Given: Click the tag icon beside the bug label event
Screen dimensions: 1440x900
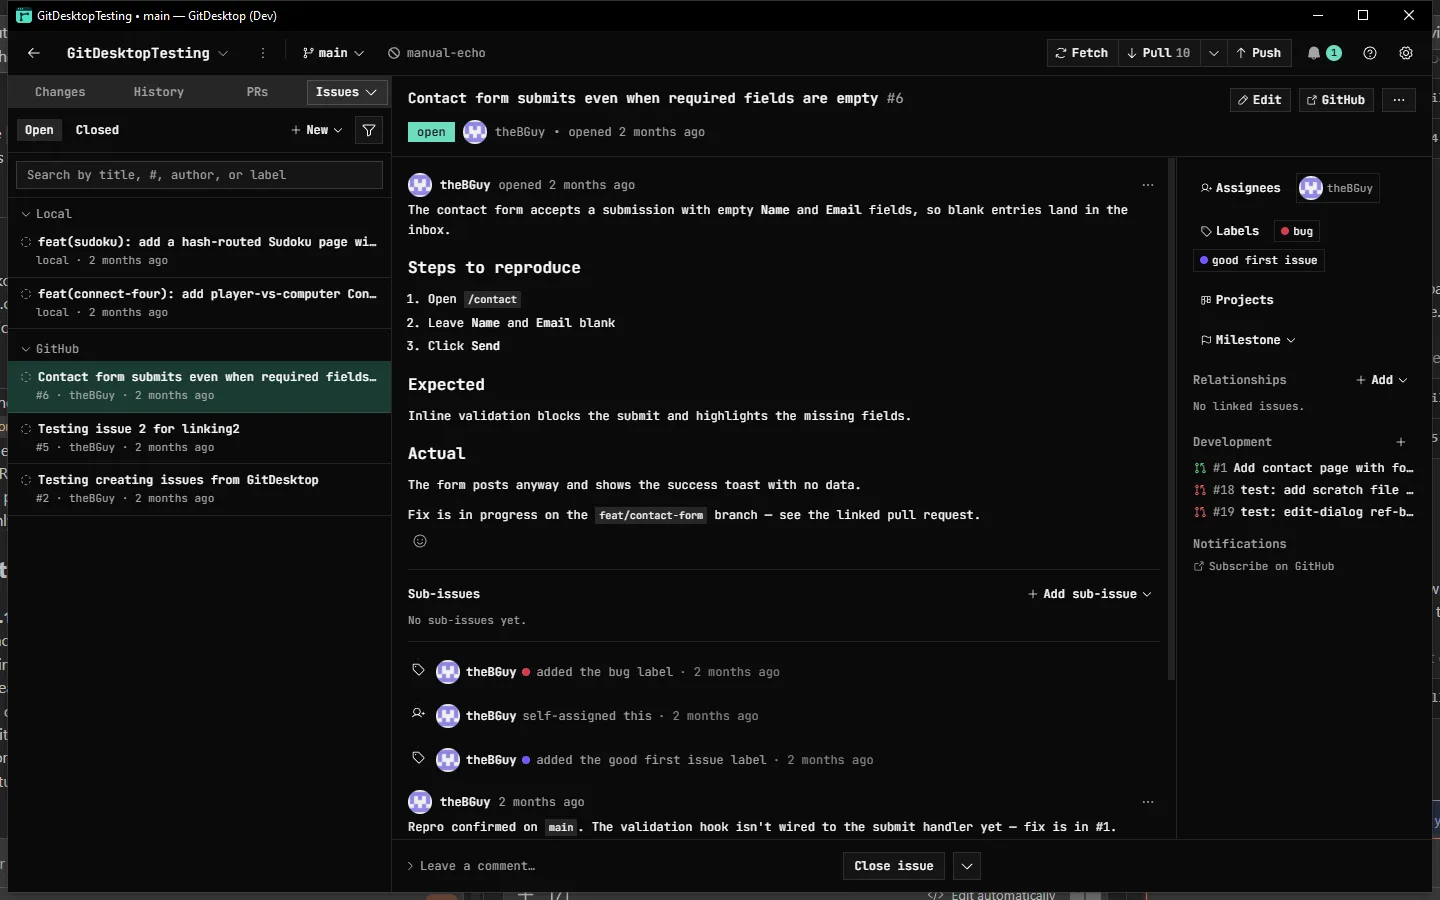Looking at the screenshot, I should coord(419,670).
